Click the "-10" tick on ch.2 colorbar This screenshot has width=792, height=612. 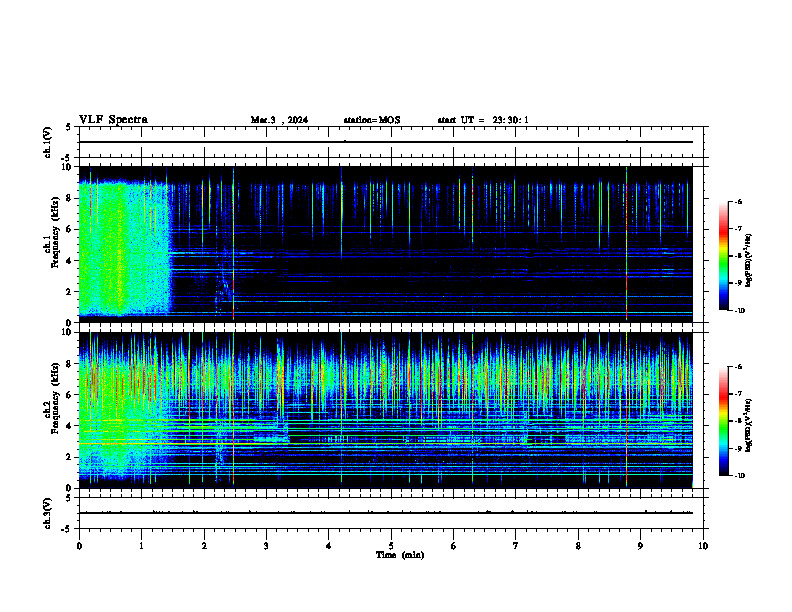point(740,475)
